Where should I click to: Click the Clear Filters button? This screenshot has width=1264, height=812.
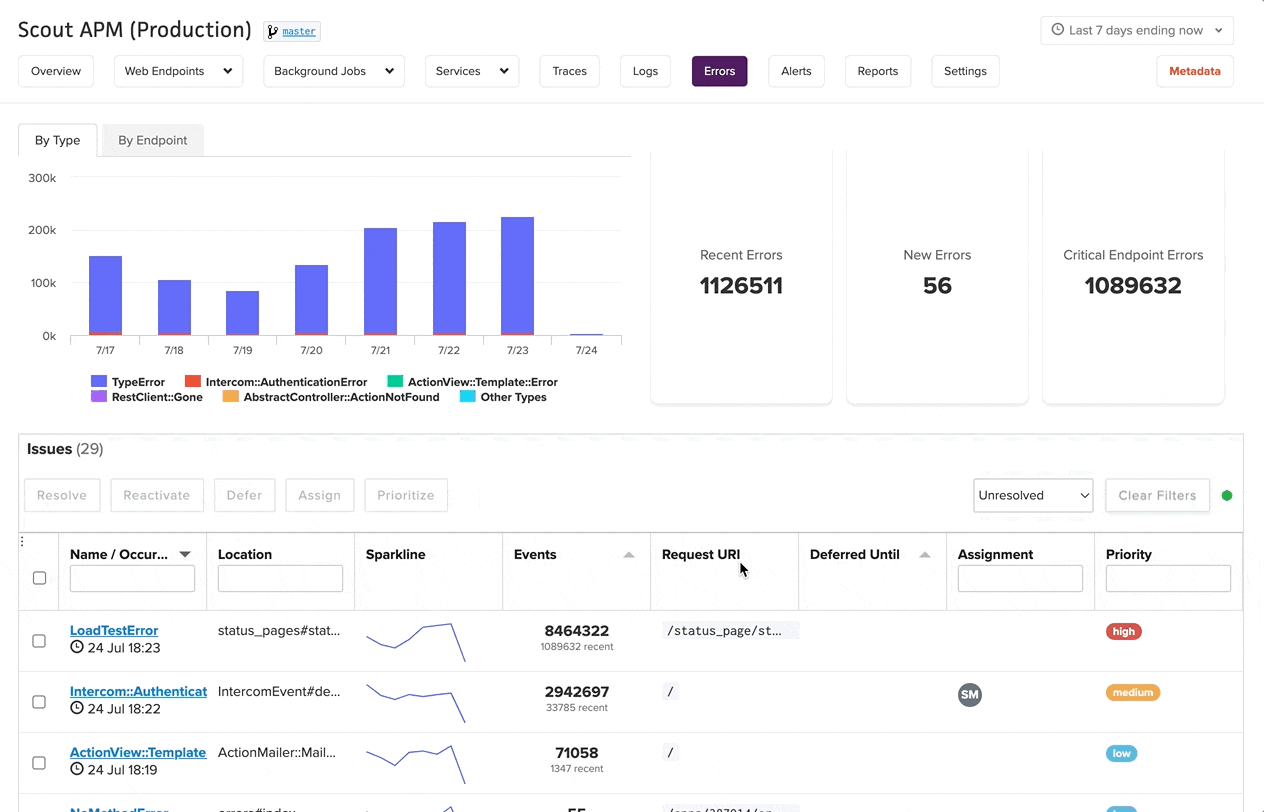click(1157, 495)
